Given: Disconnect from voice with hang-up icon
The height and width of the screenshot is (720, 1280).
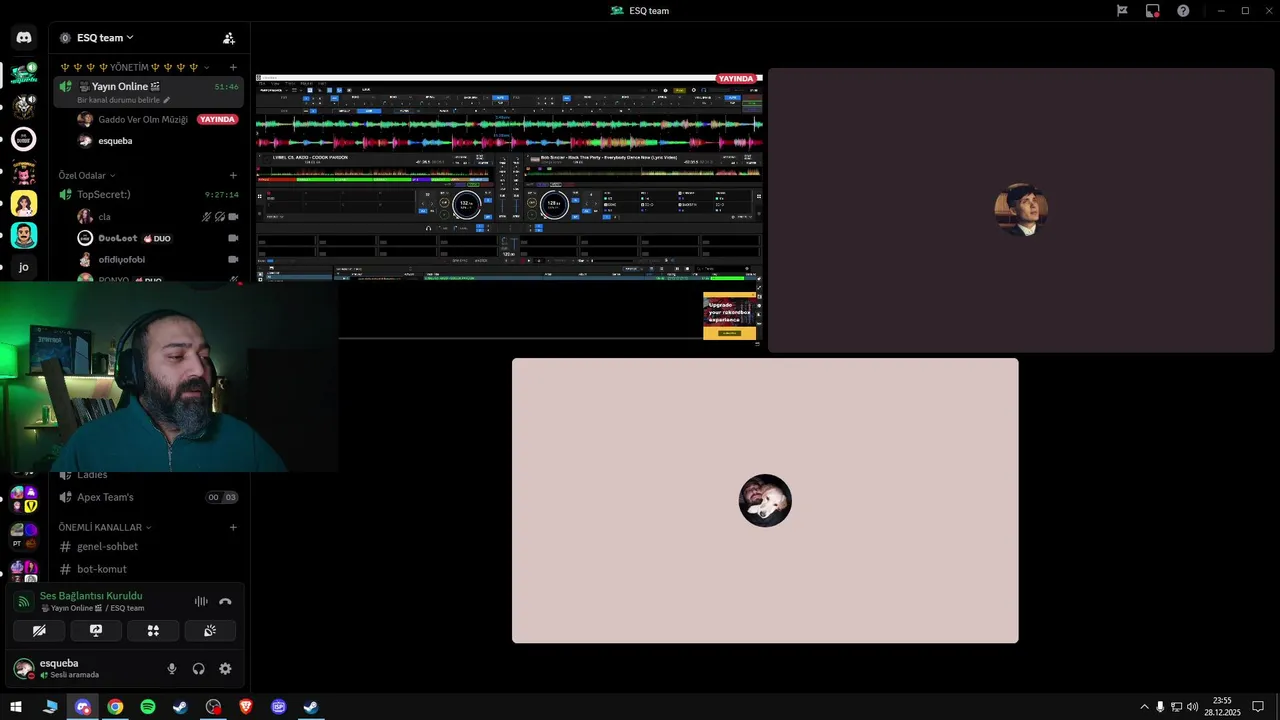Looking at the screenshot, I should tap(225, 601).
